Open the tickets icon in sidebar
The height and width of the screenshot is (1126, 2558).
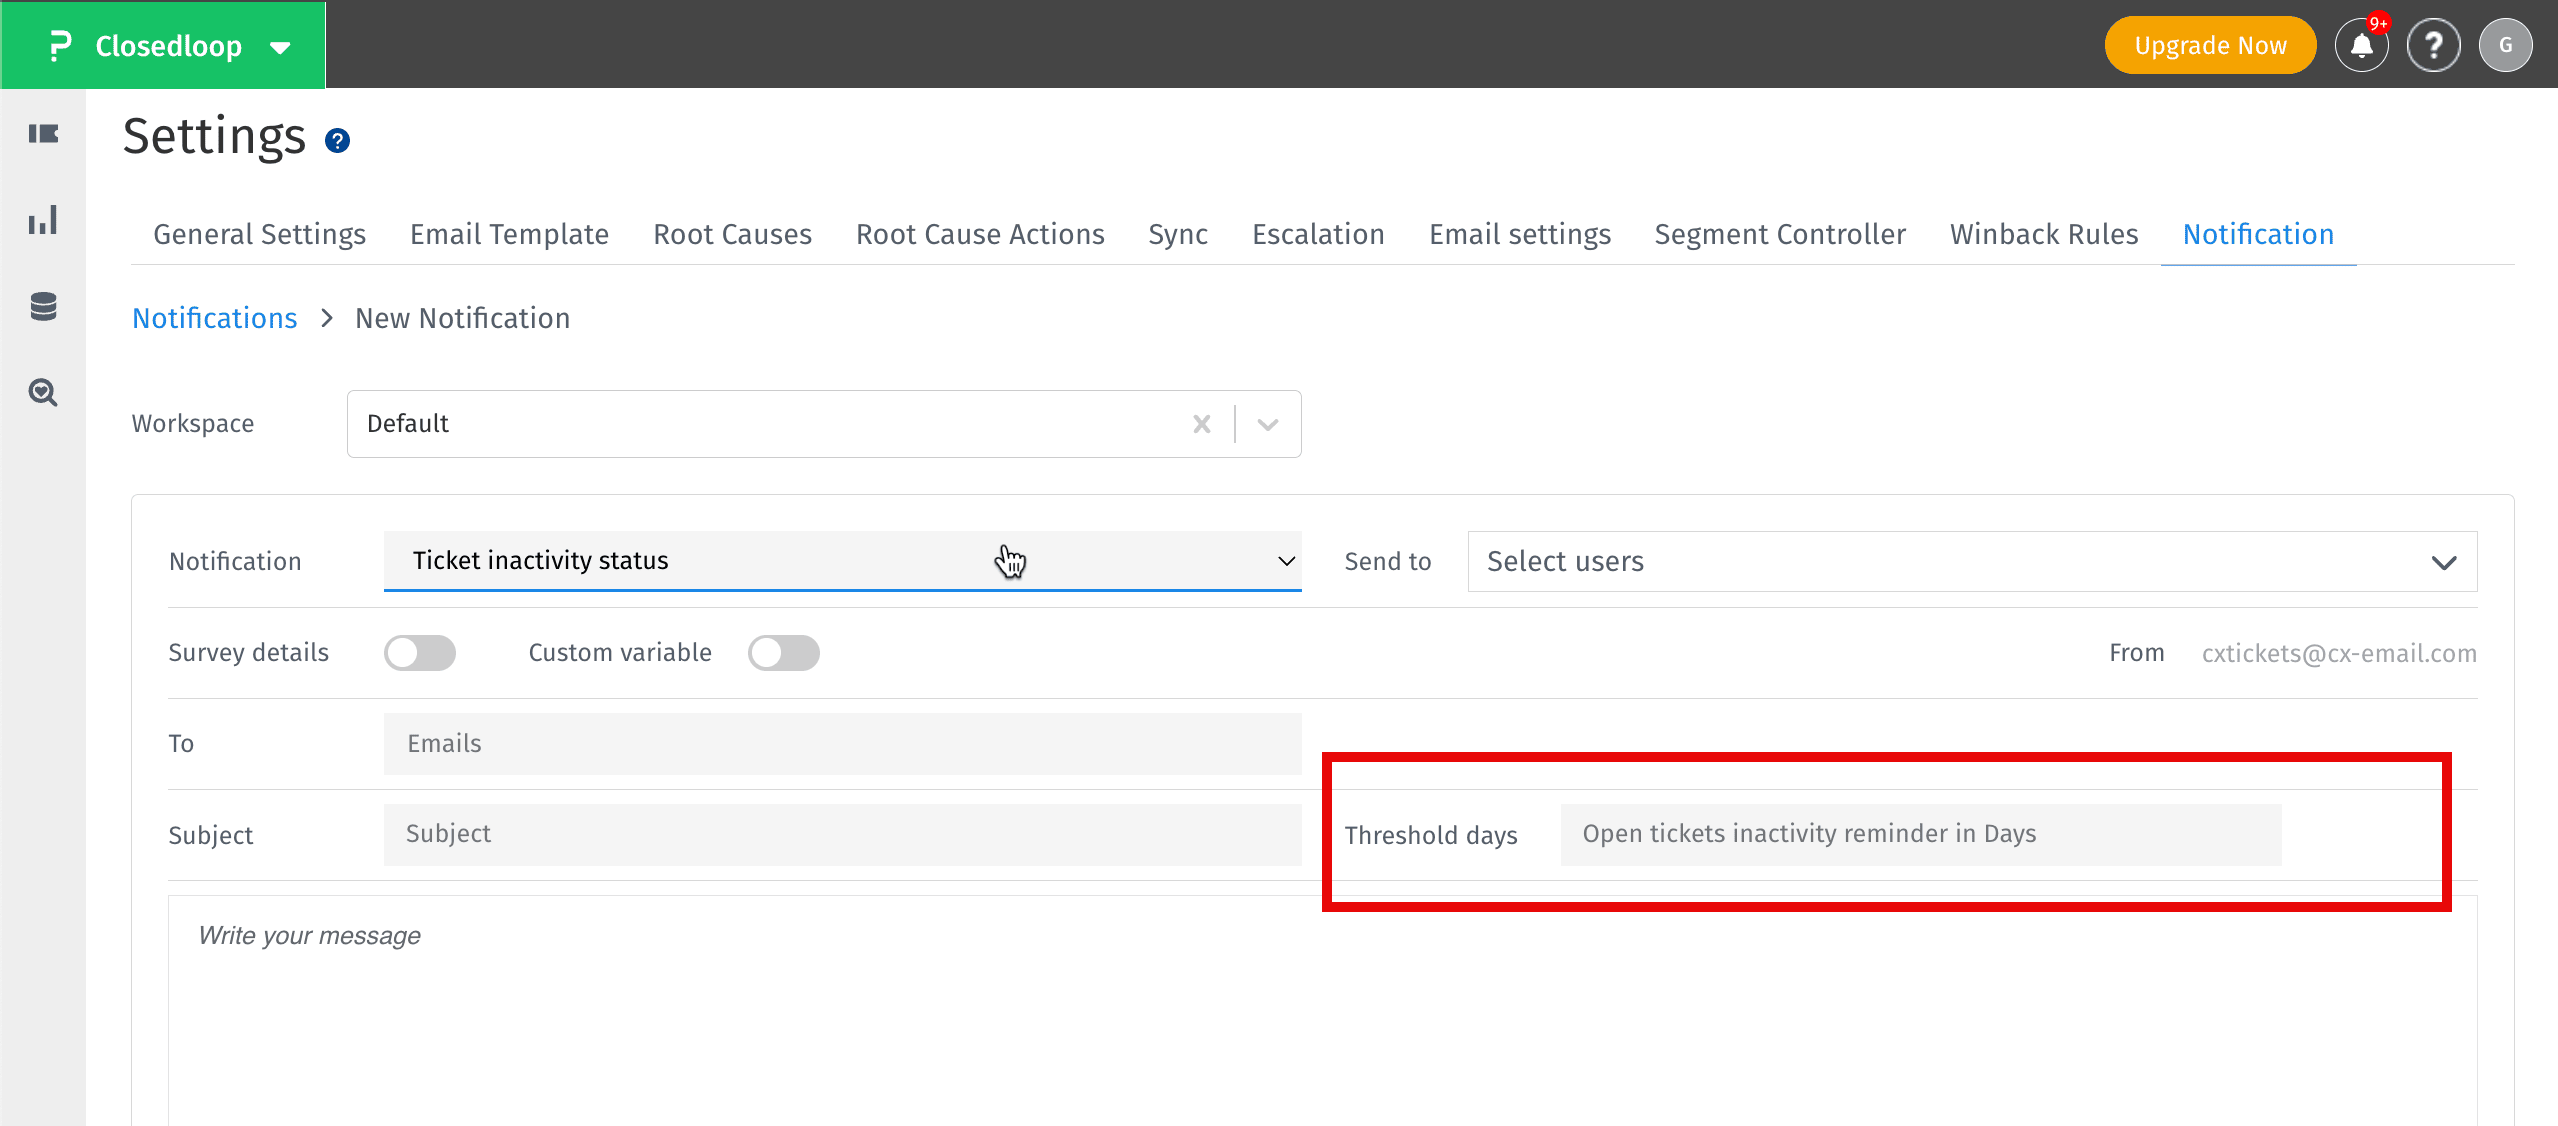tap(43, 134)
